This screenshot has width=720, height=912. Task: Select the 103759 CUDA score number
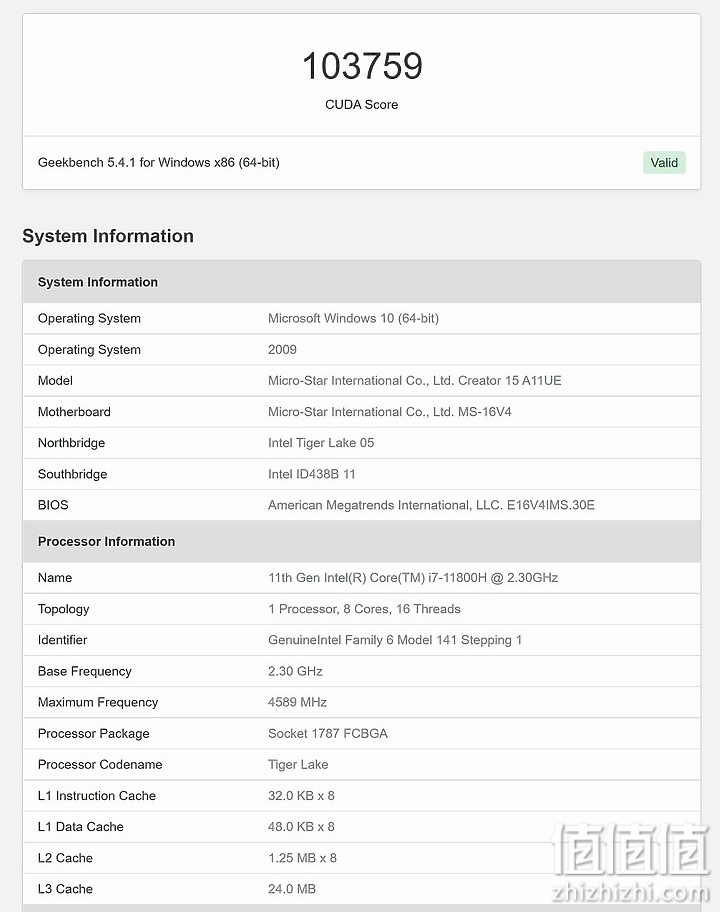pos(362,66)
